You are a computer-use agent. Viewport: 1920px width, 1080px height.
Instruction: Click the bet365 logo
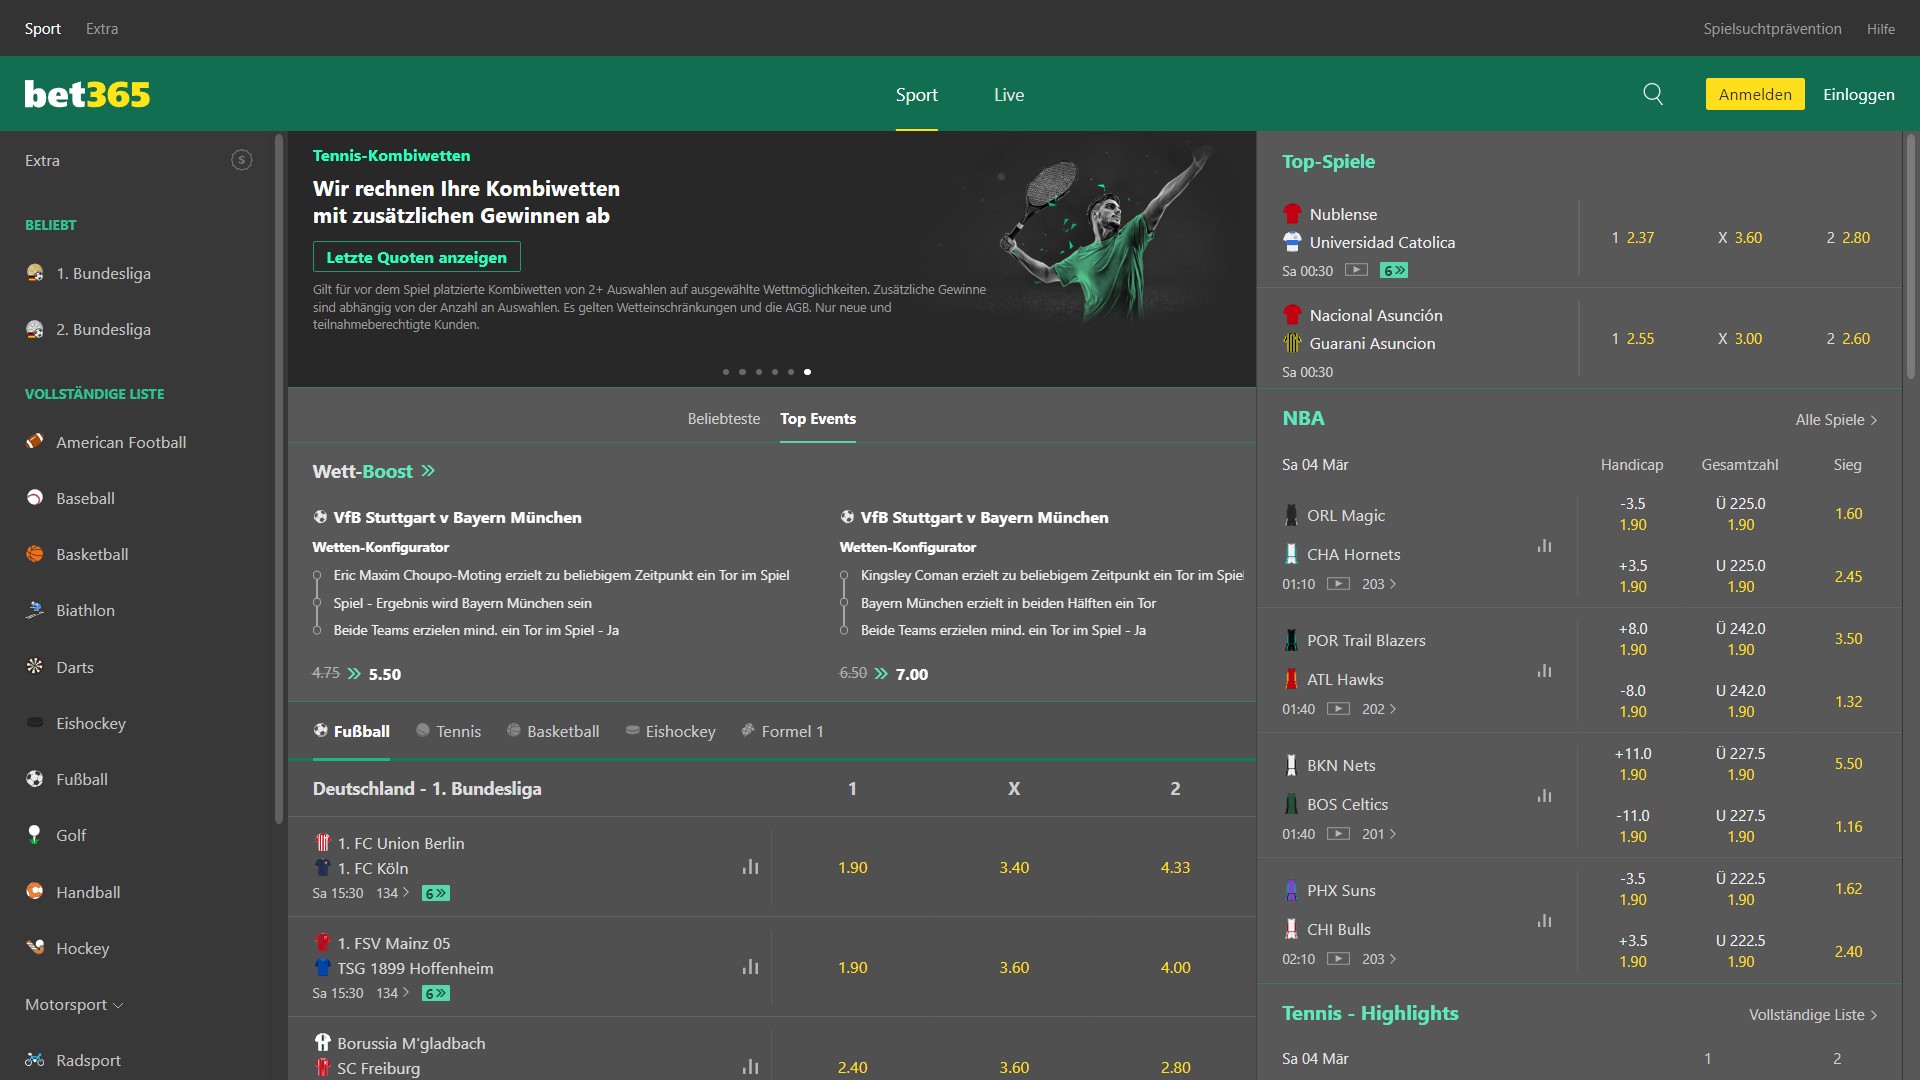click(x=87, y=94)
